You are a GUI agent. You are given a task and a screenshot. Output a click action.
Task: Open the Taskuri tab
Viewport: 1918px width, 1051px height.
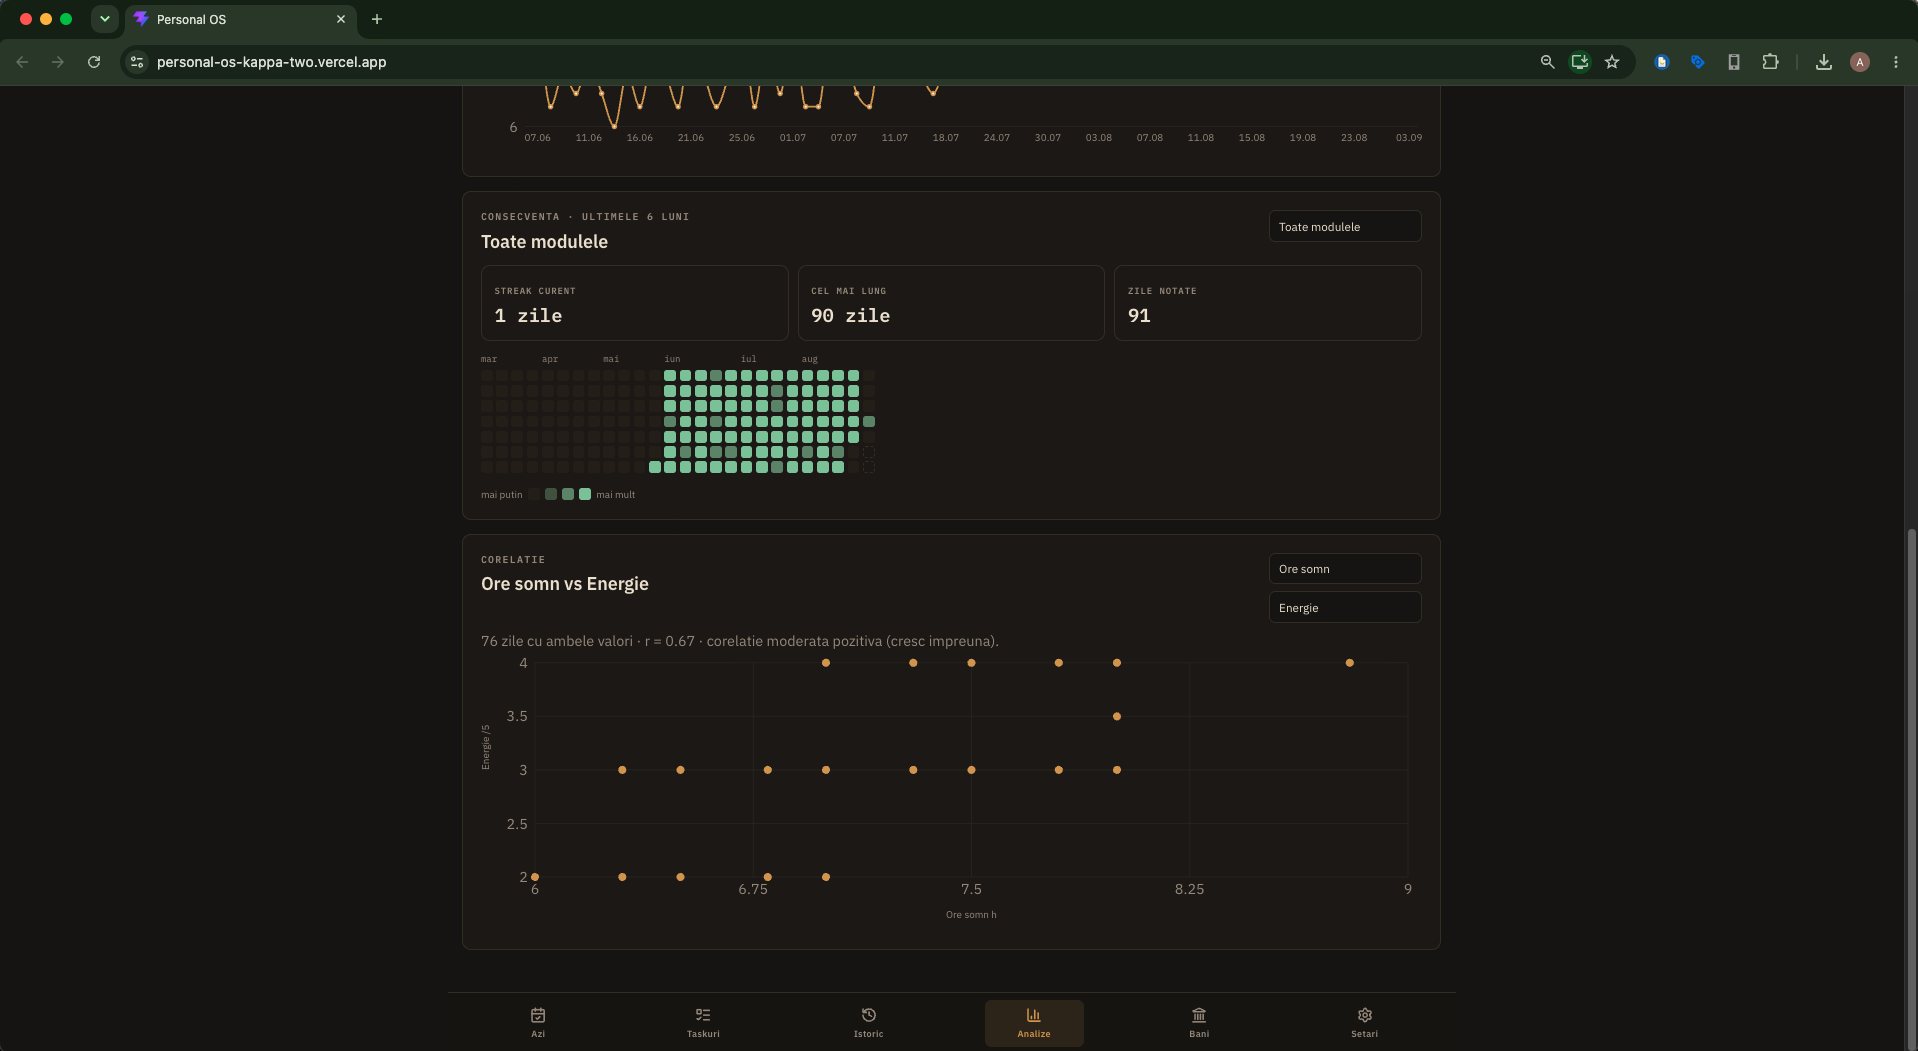tap(703, 1023)
